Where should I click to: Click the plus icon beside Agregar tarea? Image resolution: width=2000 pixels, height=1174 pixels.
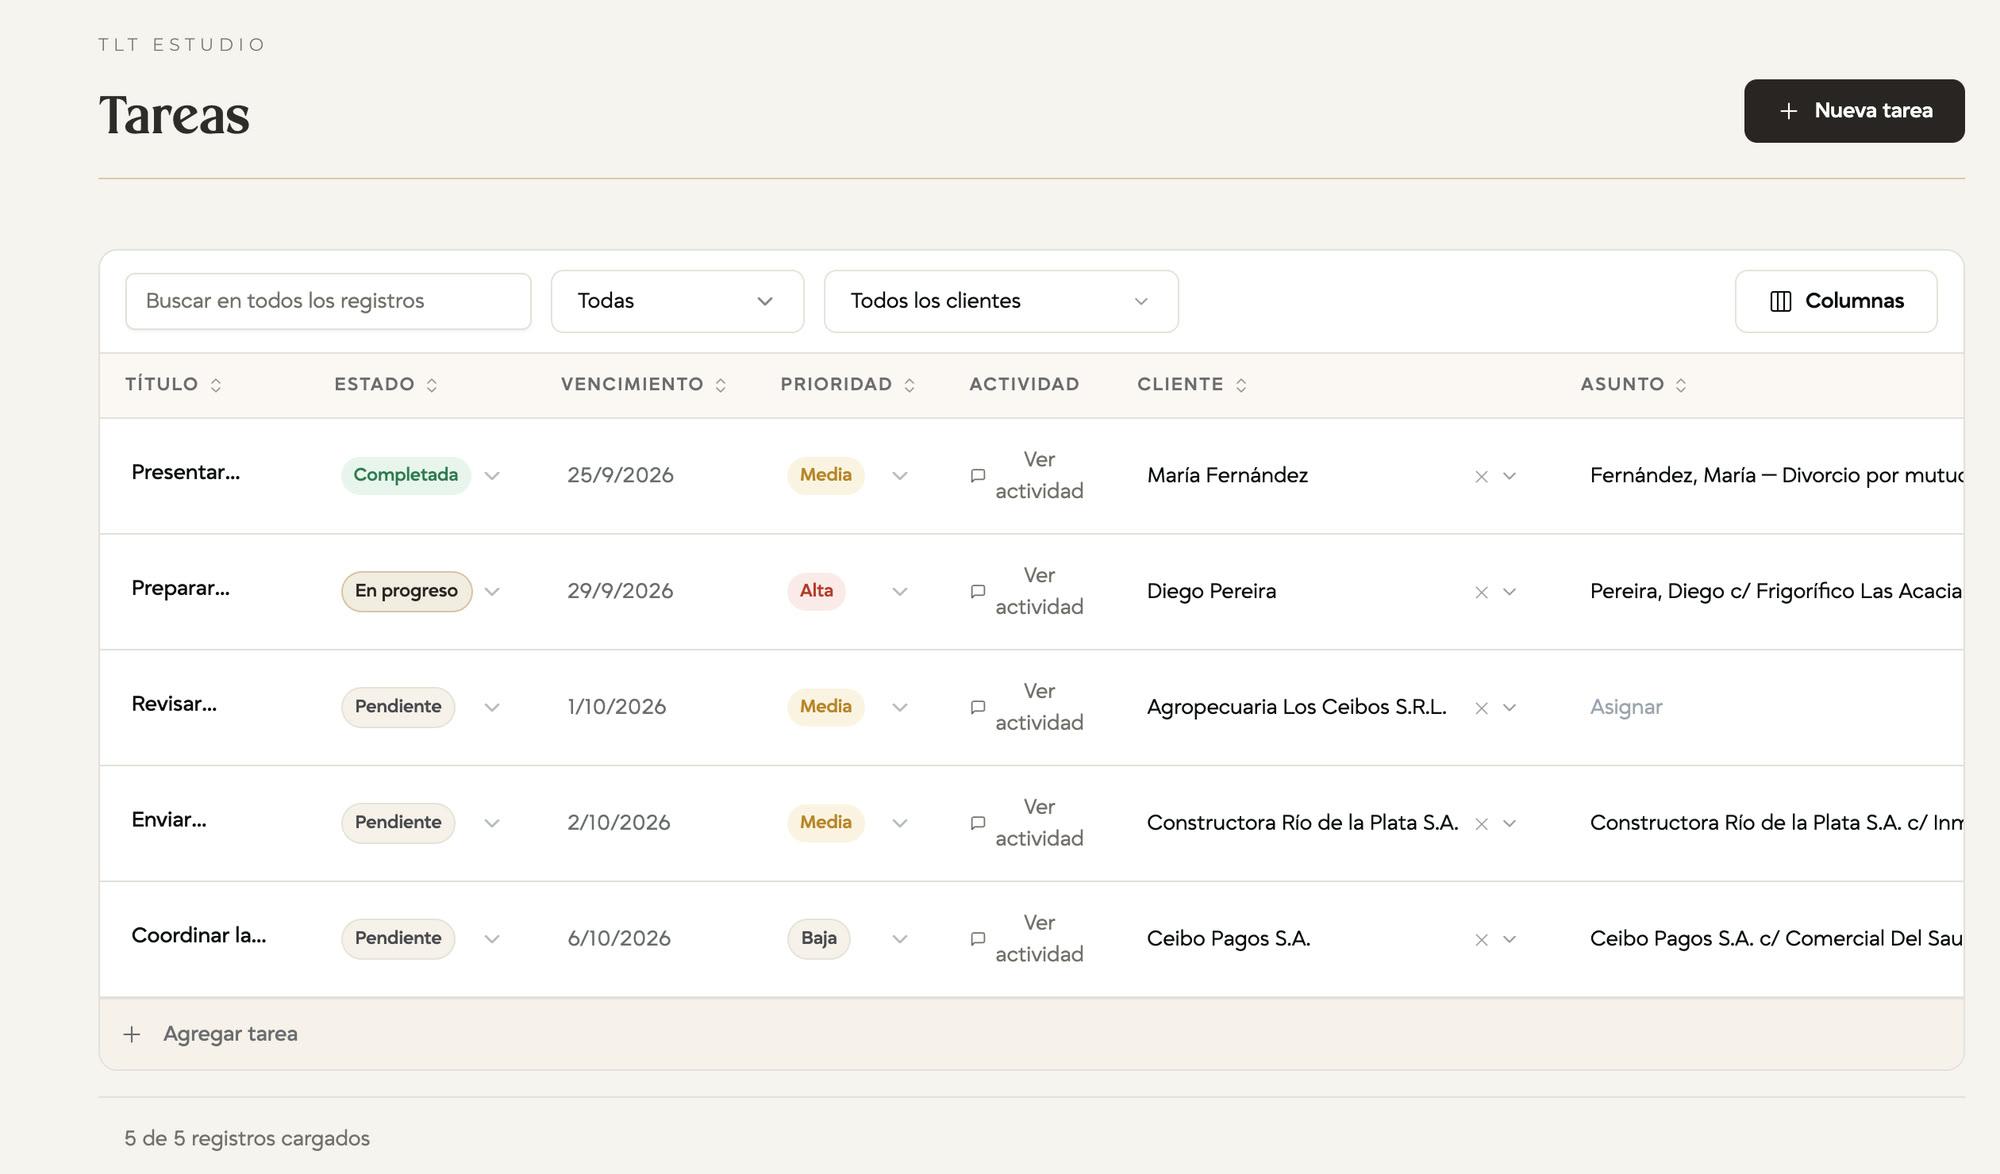click(132, 1034)
